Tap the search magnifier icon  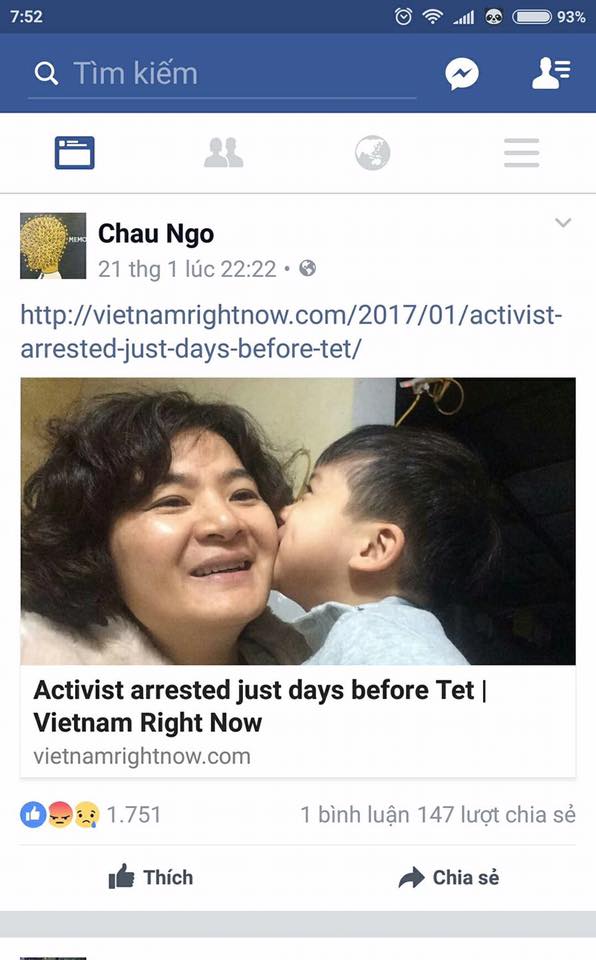coord(46,73)
